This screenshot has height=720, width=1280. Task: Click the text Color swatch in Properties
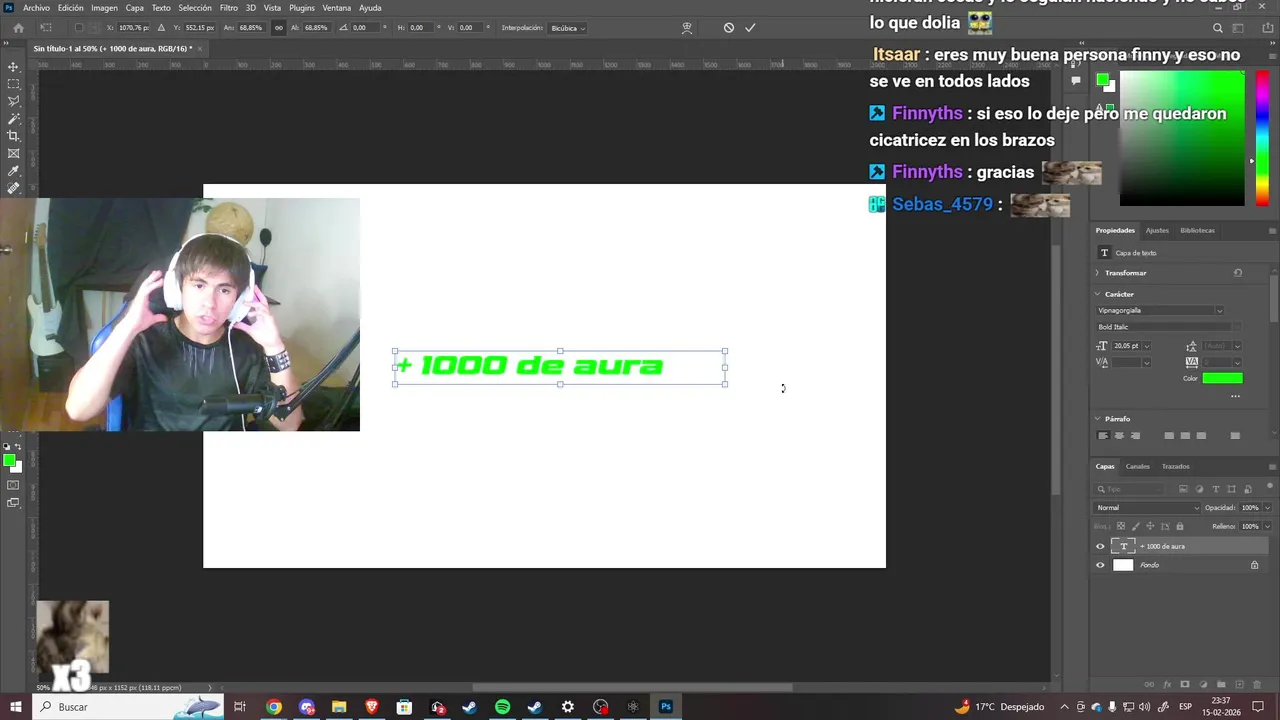pos(1222,378)
